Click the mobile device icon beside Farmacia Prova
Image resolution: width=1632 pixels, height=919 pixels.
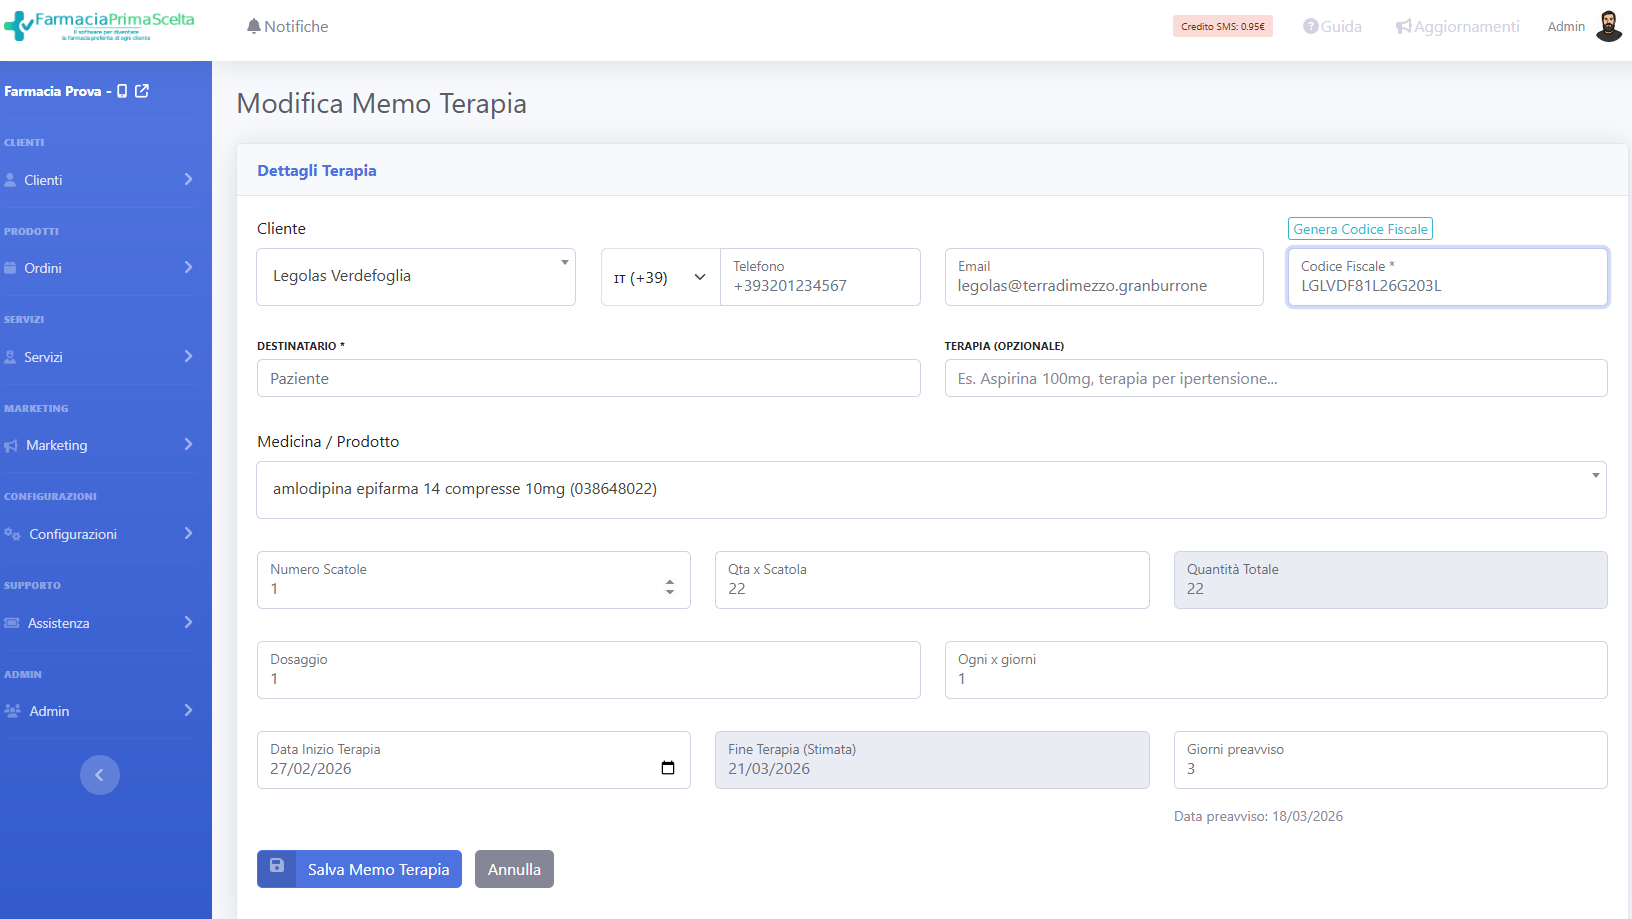[122, 91]
